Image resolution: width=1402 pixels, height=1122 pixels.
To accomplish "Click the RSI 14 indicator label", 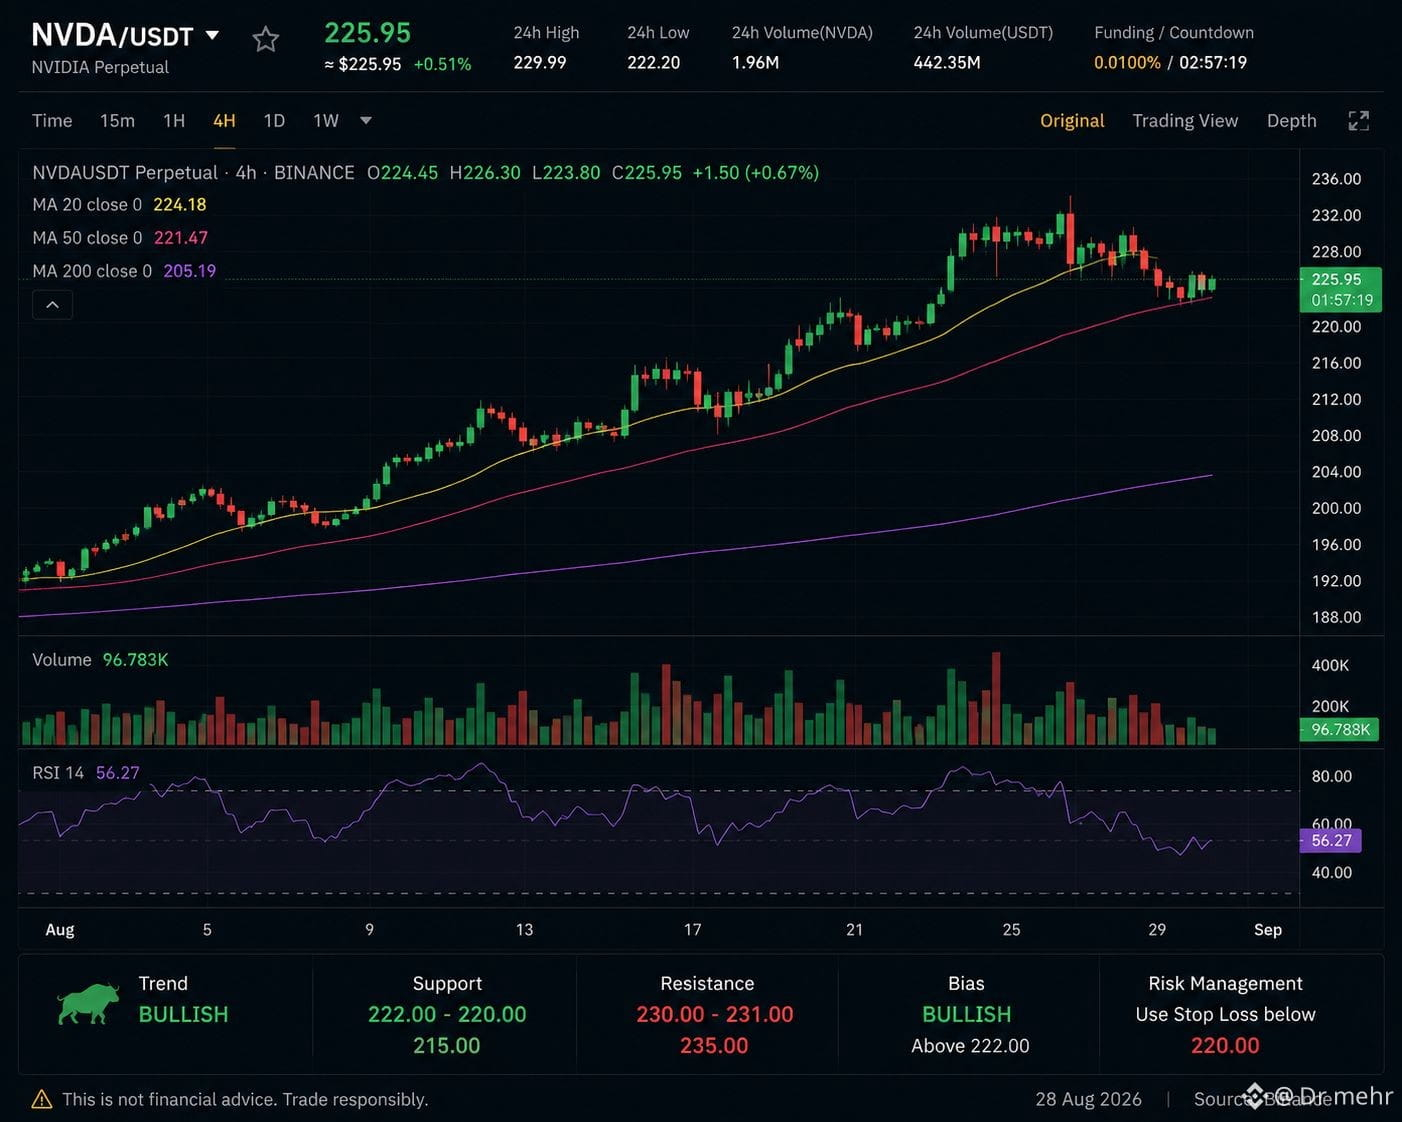I will 58,773.
